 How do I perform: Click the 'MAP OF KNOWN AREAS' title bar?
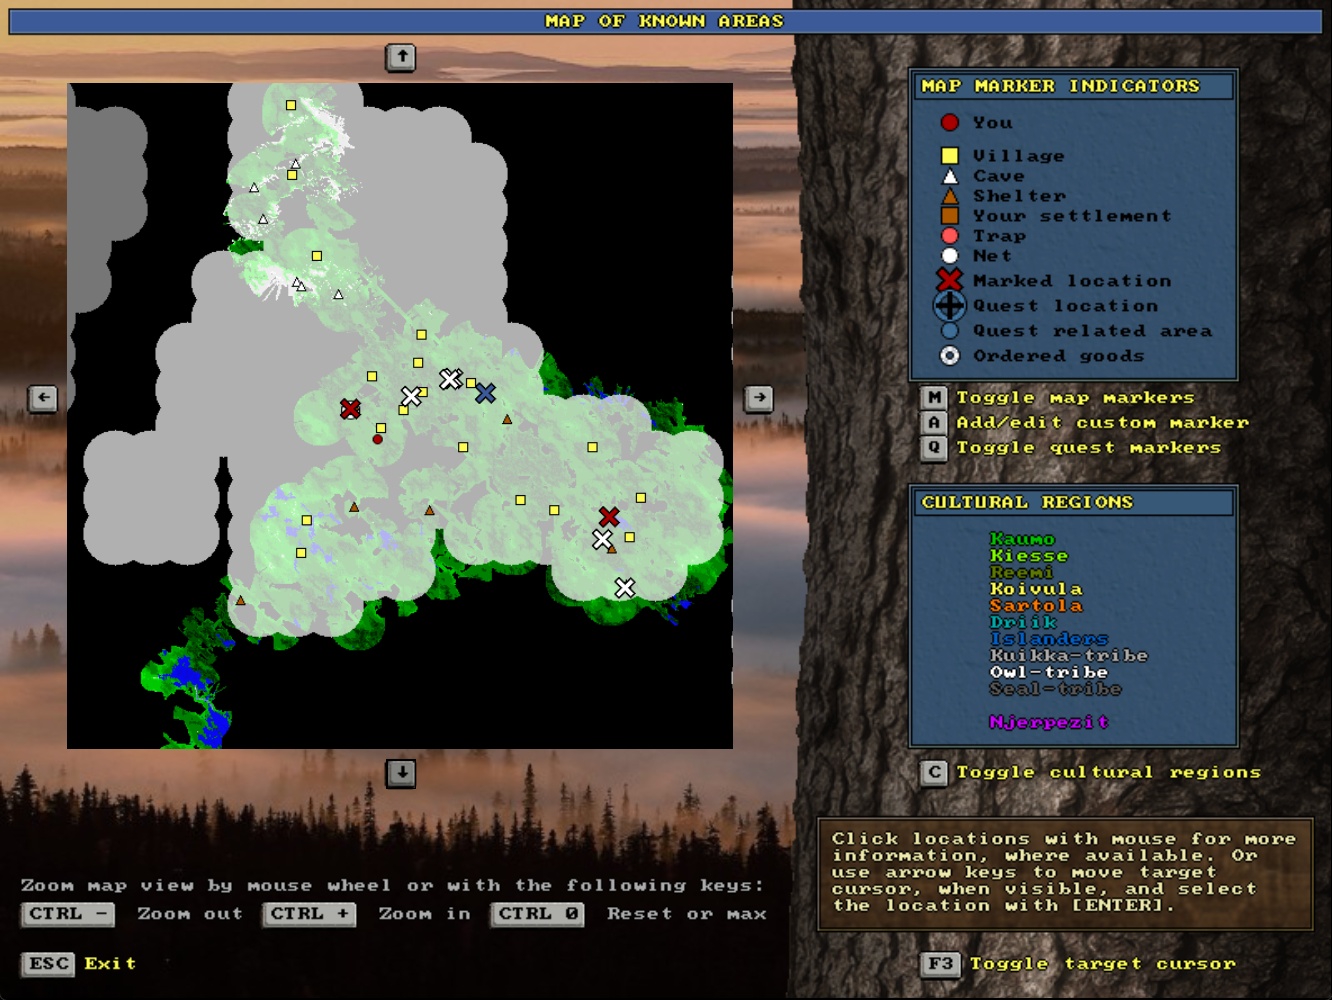(x=665, y=21)
